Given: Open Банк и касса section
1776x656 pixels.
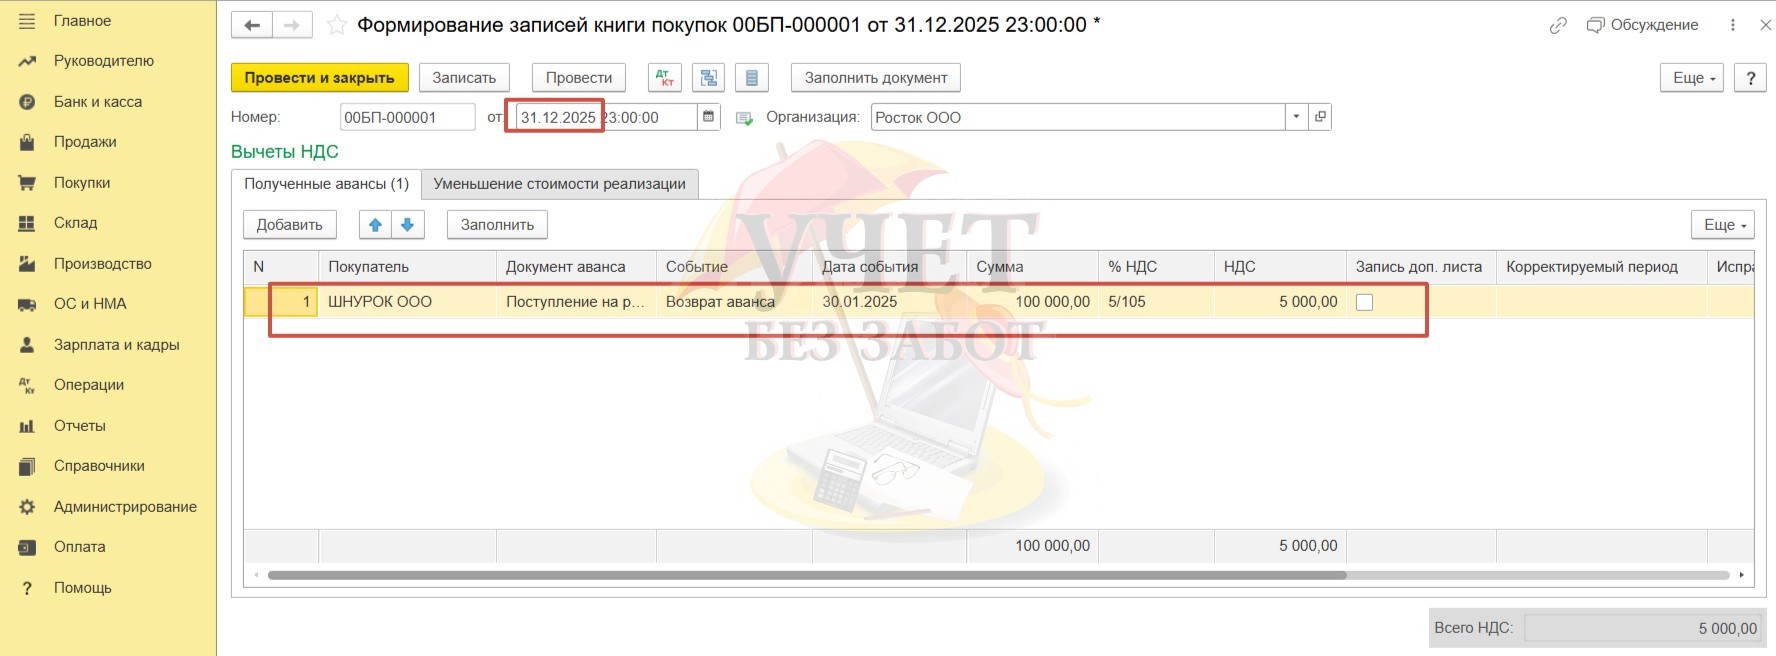Looking at the screenshot, I should click(x=98, y=102).
